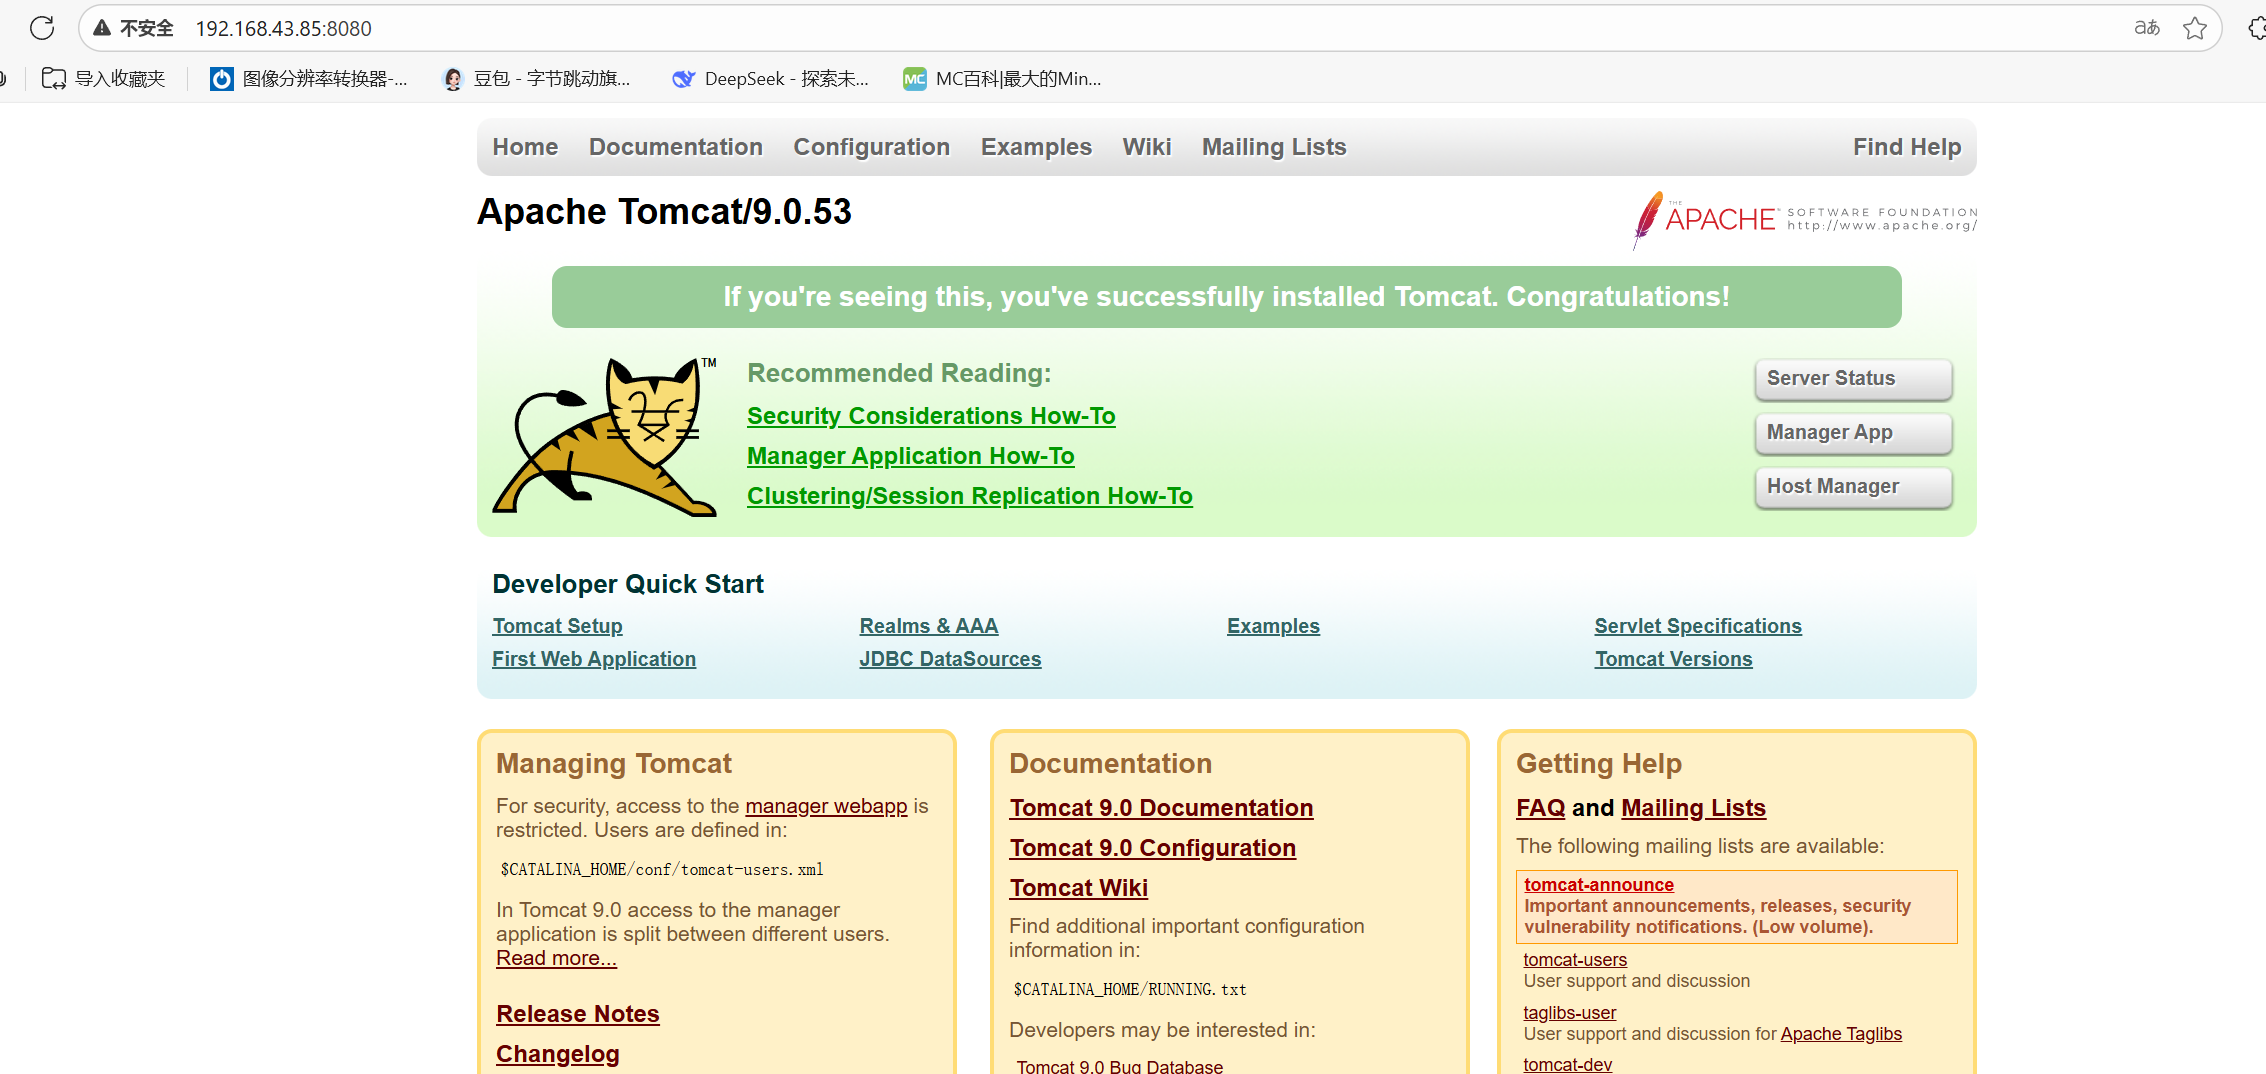This screenshot has height=1074, width=2266.
Task: Open Mailing Lists in the top navigation
Action: (x=1274, y=147)
